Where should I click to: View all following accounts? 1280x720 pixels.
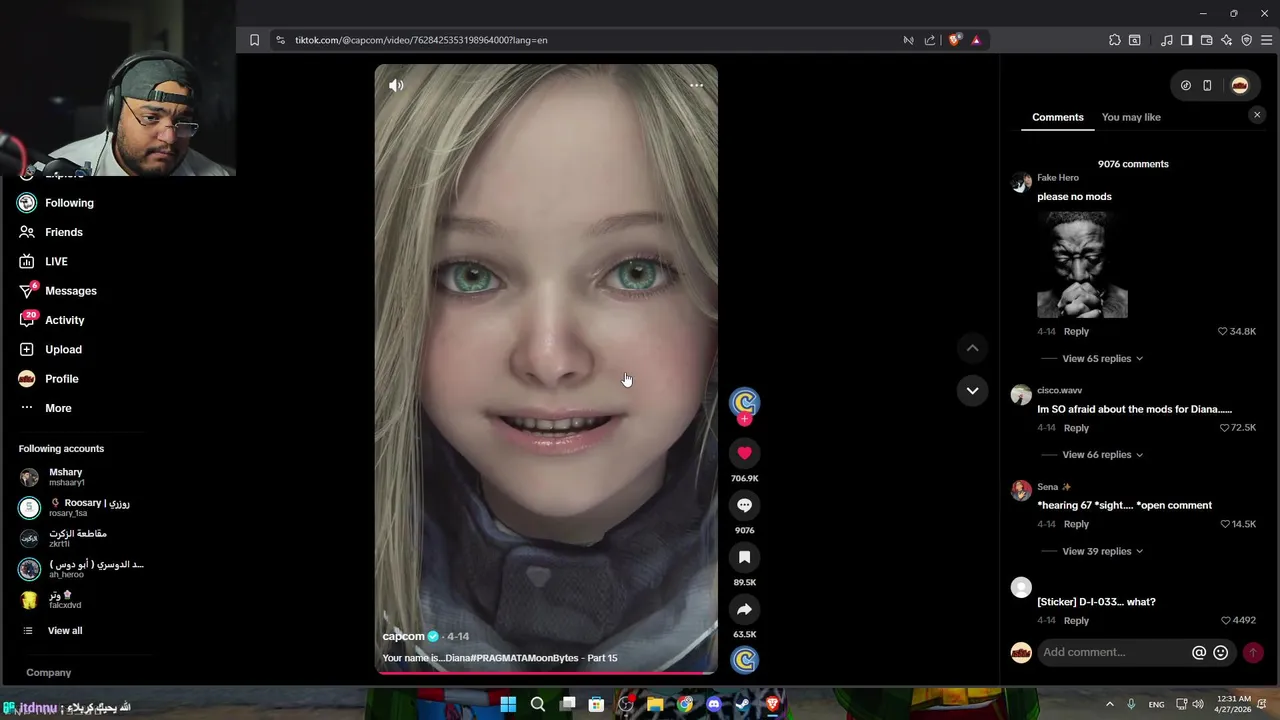65,631
